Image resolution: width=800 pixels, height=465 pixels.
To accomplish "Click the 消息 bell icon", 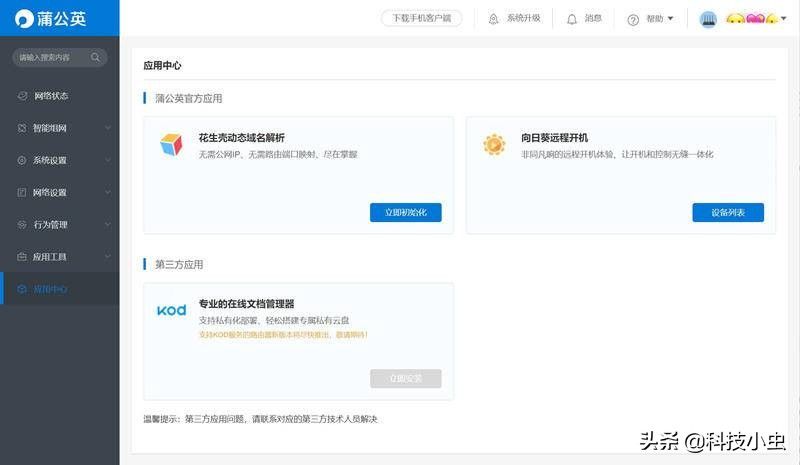I will click(572, 19).
